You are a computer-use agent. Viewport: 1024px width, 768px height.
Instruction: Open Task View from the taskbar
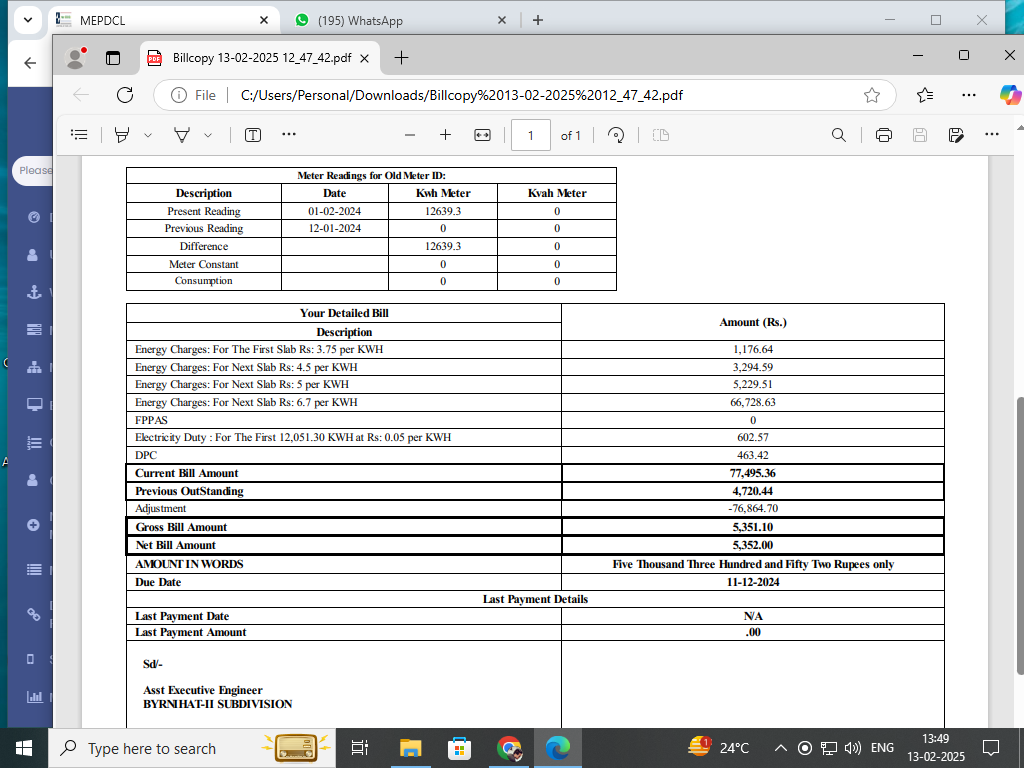click(x=360, y=748)
